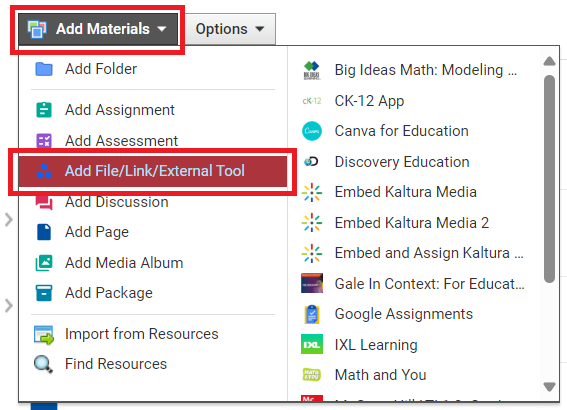Expand the upper left side chevron

(9, 219)
